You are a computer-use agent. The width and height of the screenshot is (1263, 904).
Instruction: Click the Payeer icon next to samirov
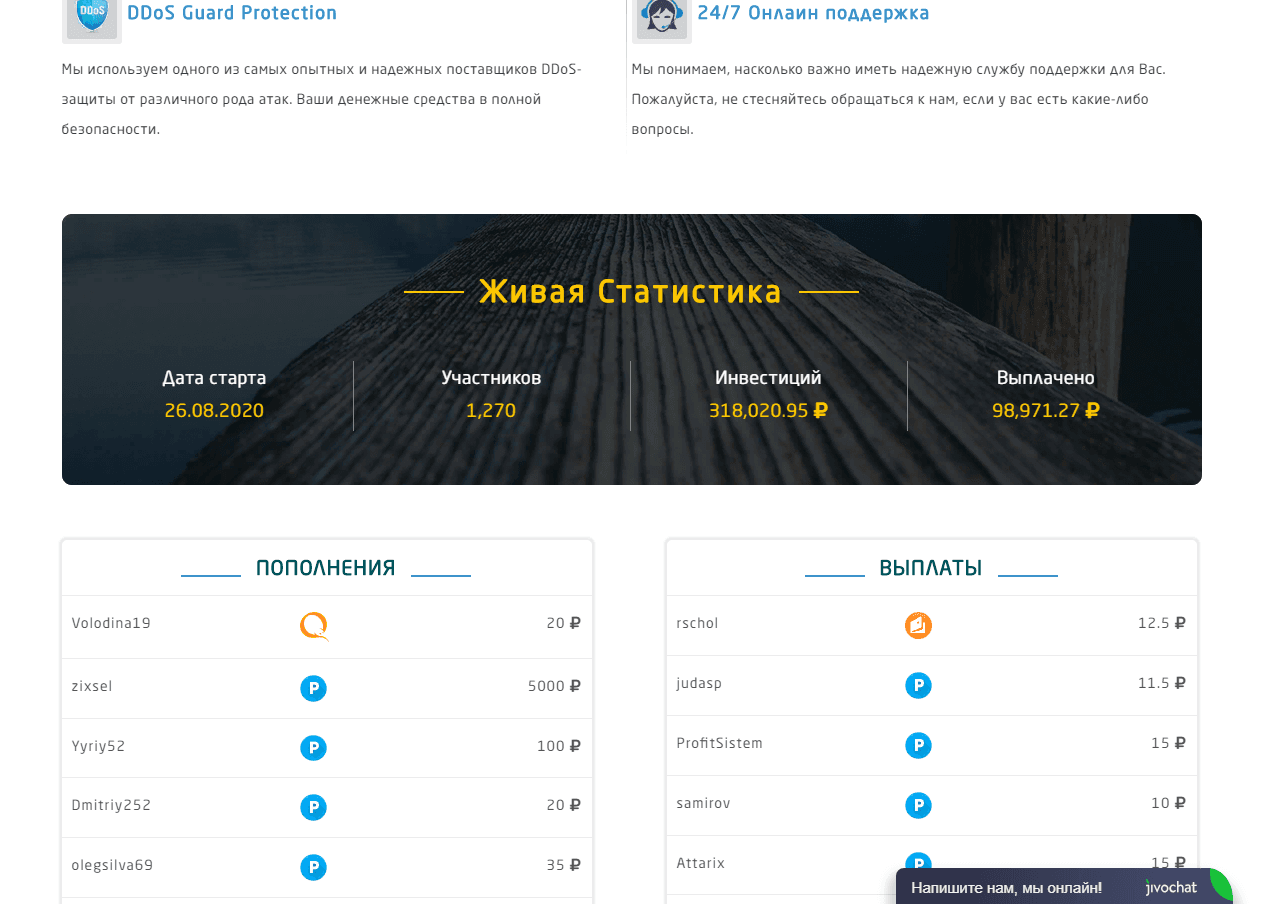click(x=918, y=805)
